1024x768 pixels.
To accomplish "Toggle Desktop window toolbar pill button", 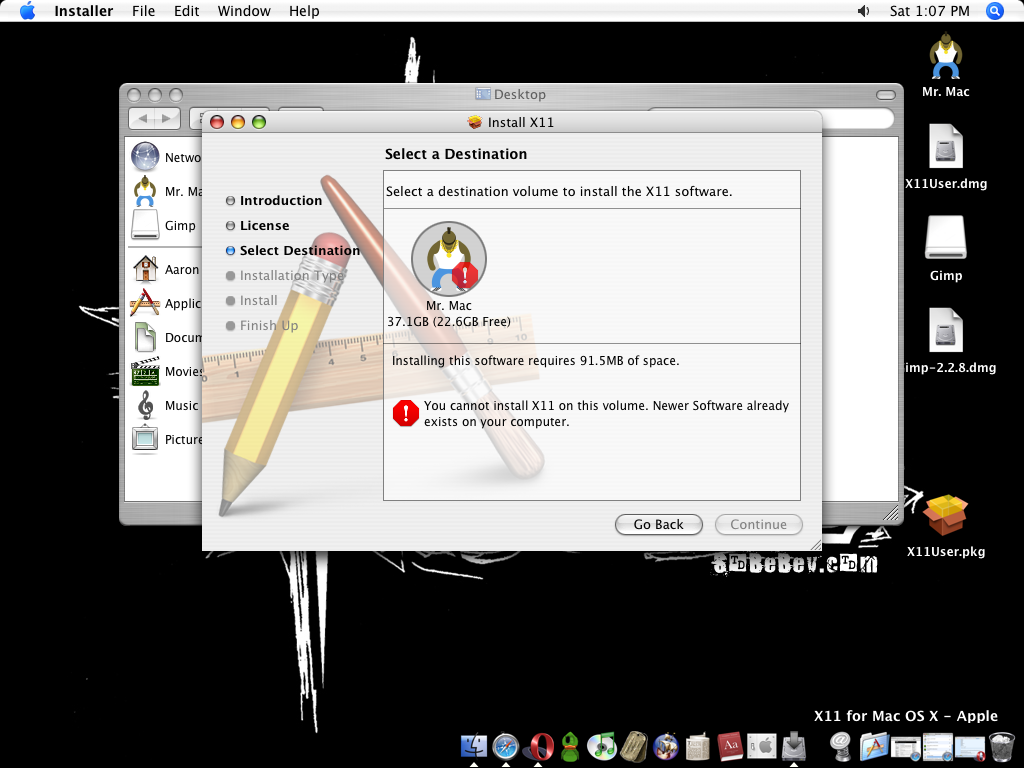I will click(886, 95).
